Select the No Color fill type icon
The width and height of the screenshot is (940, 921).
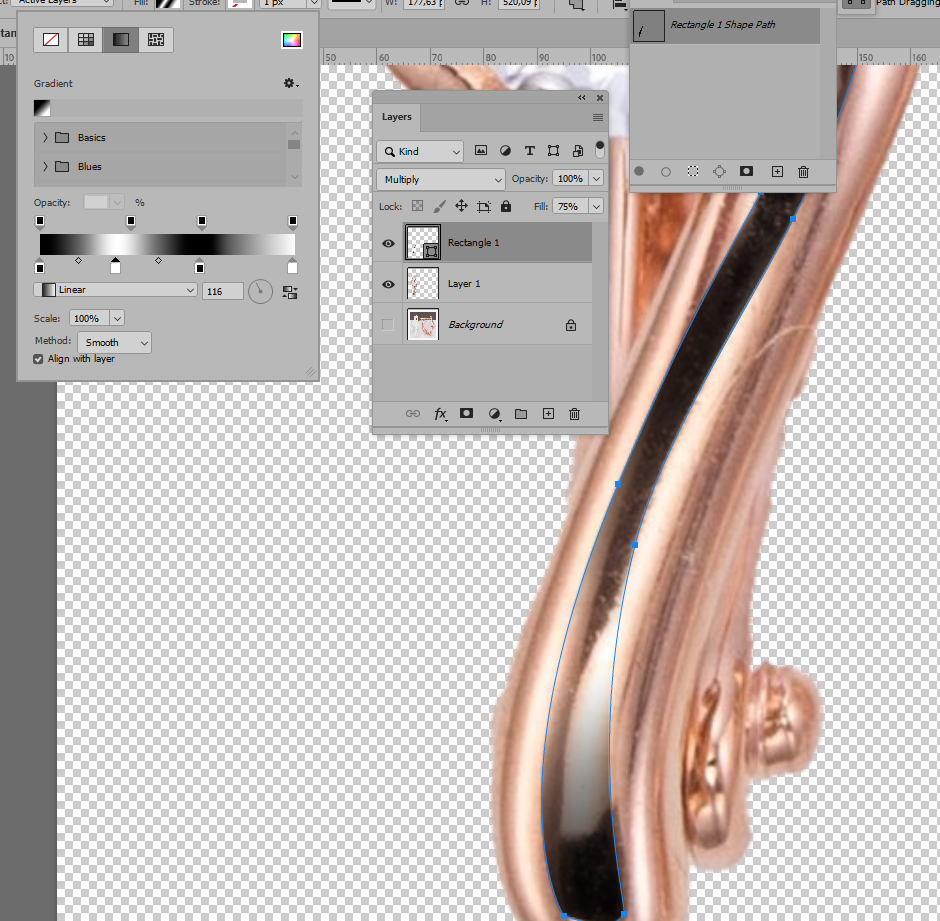51,40
